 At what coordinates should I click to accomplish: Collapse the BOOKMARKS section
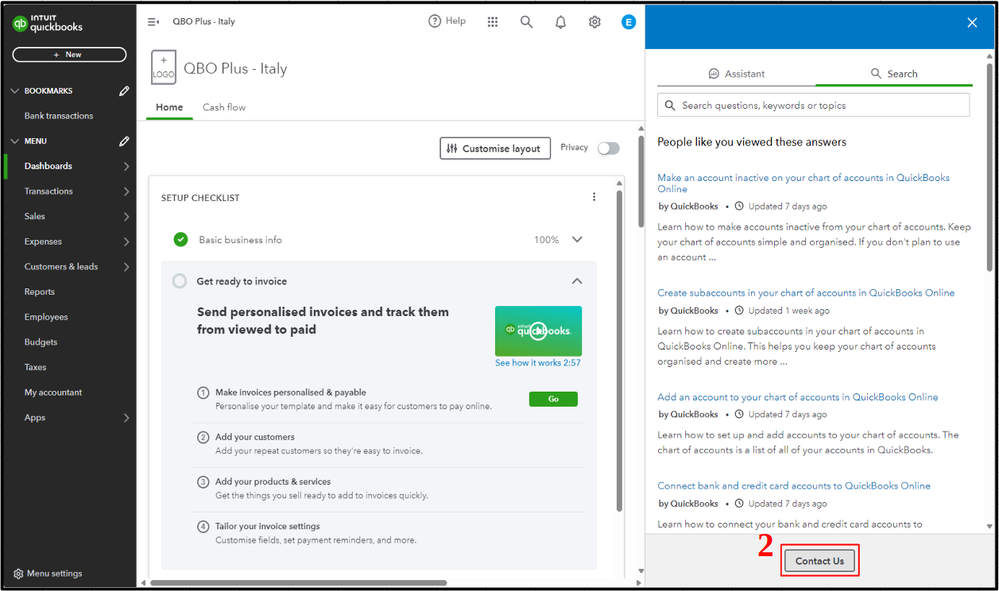(15, 91)
